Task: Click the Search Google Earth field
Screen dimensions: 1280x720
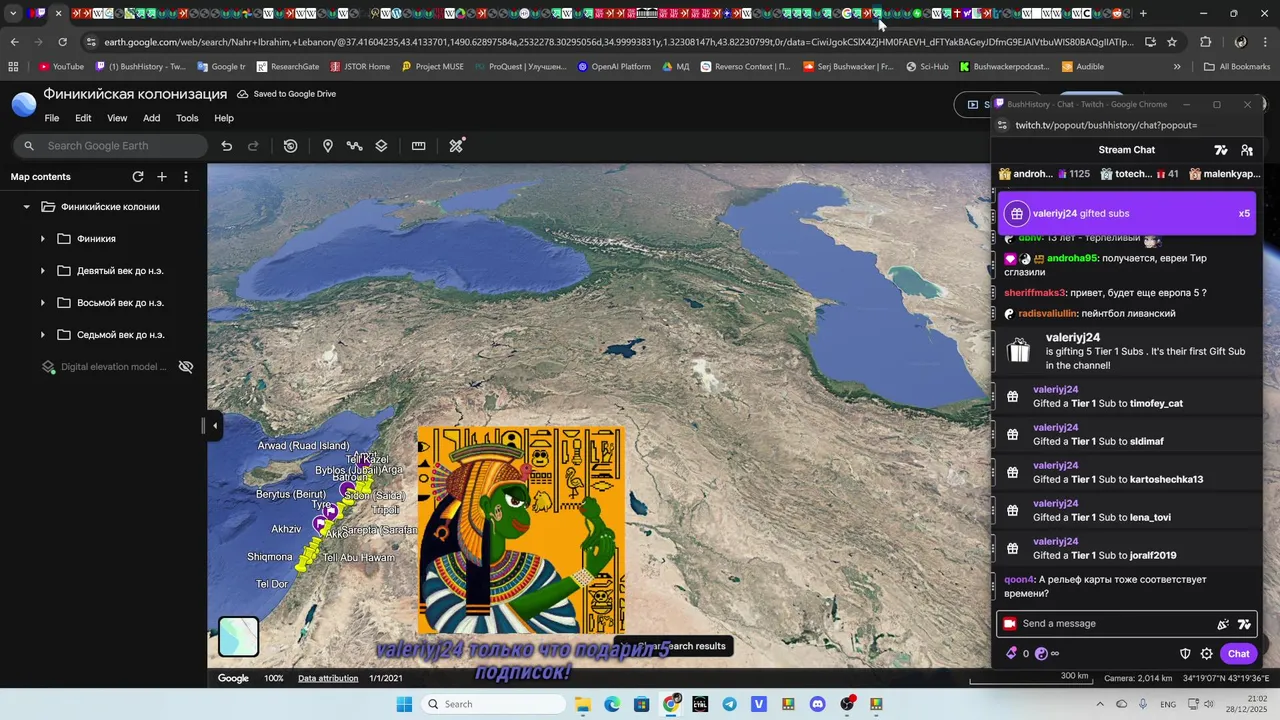Action: click(x=111, y=146)
